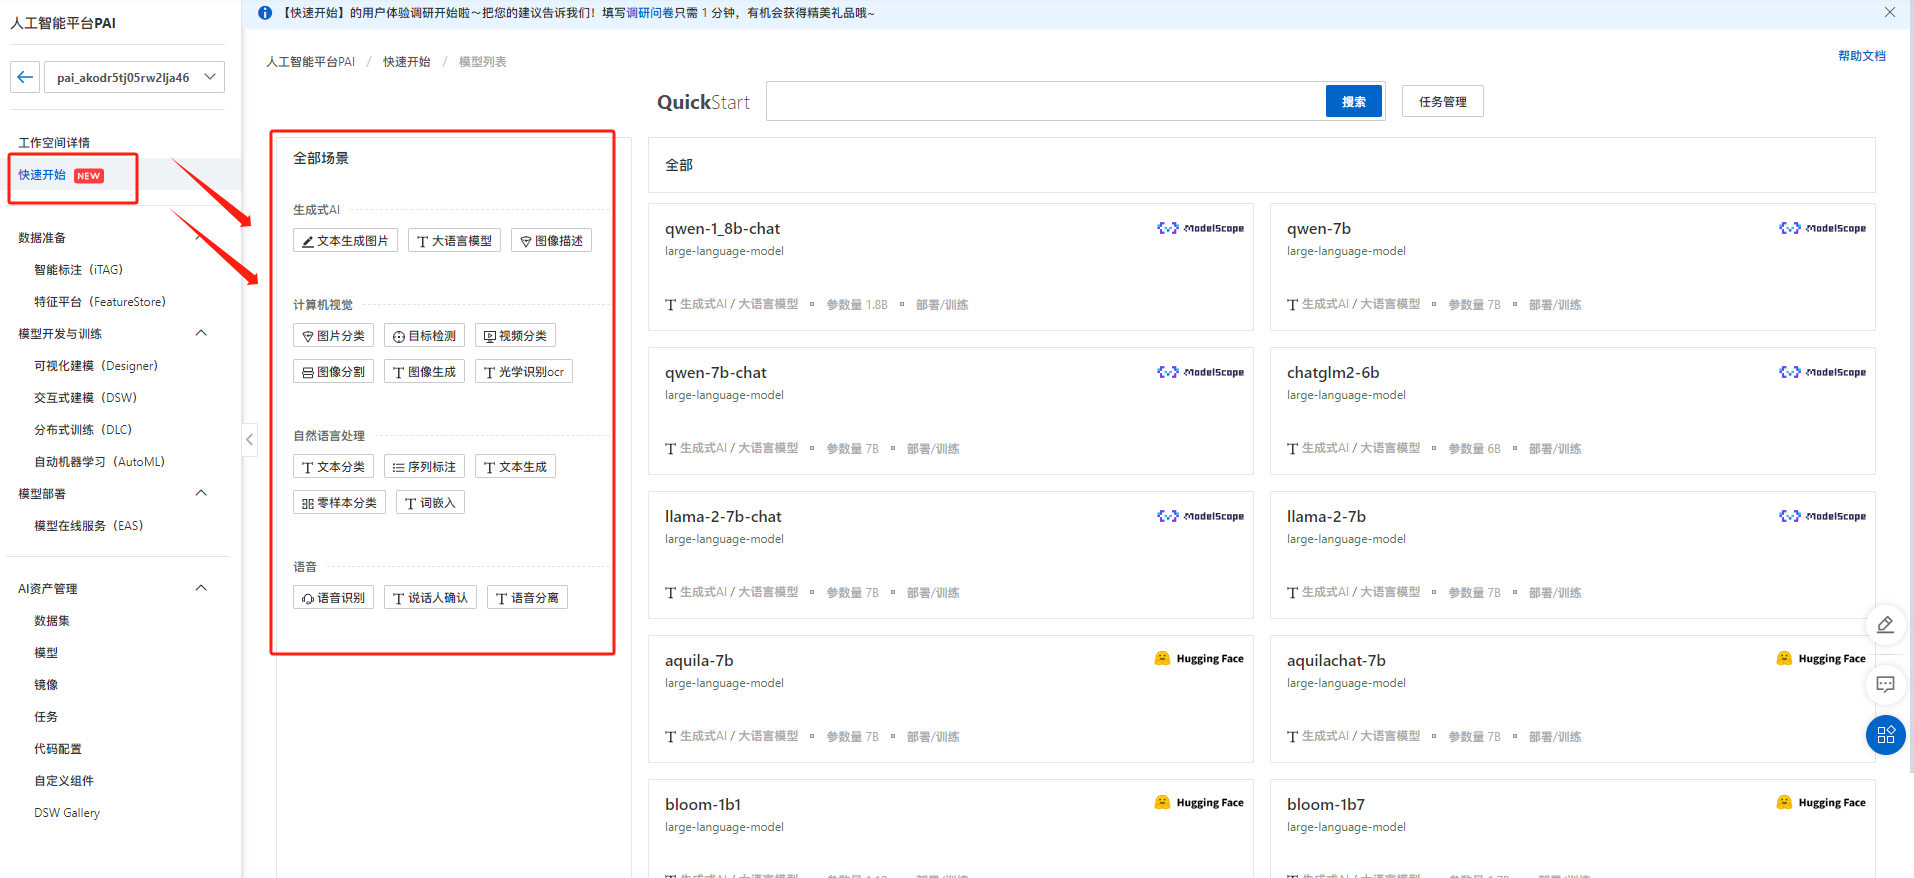Click the 搜索 button
The height and width of the screenshot is (878, 1914).
[x=1354, y=101]
